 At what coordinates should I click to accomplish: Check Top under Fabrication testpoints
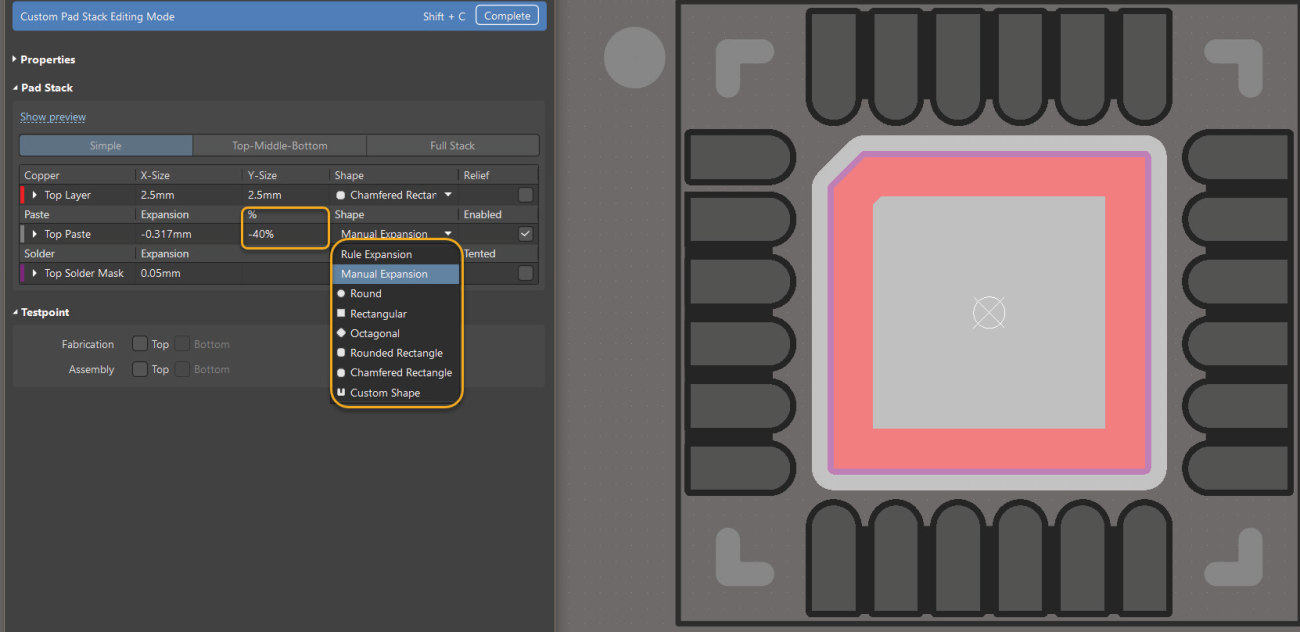click(140, 343)
